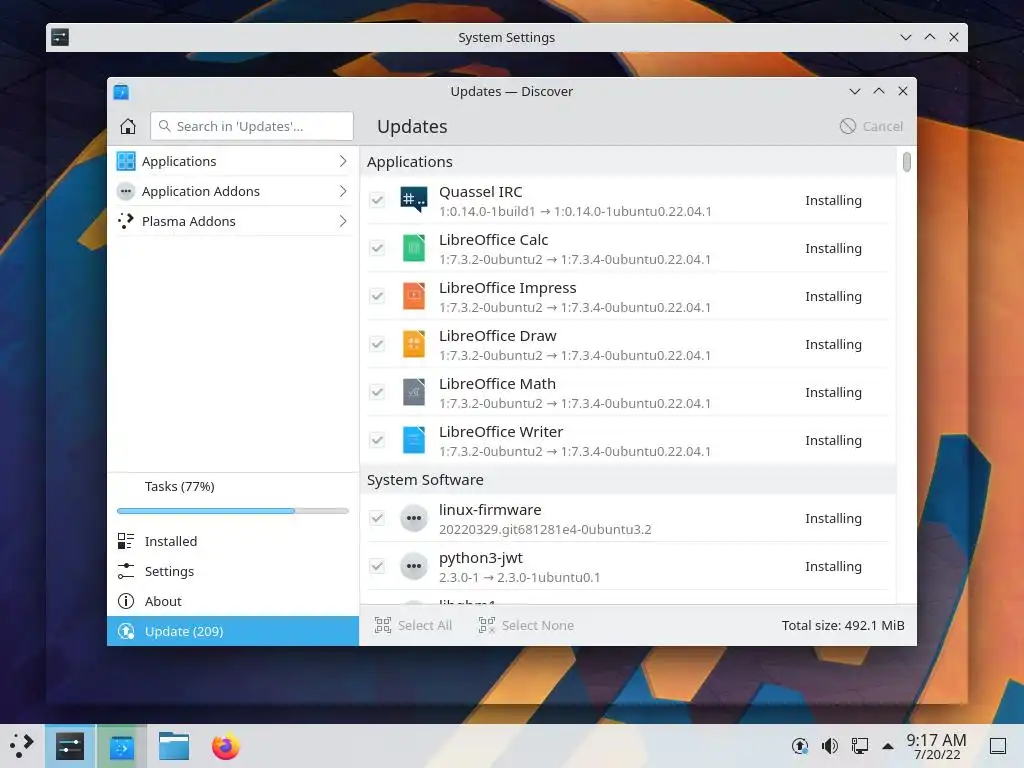Toggle the linux-firmware update checkbox
This screenshot has height=768, width=1024.
coord(377,519)
